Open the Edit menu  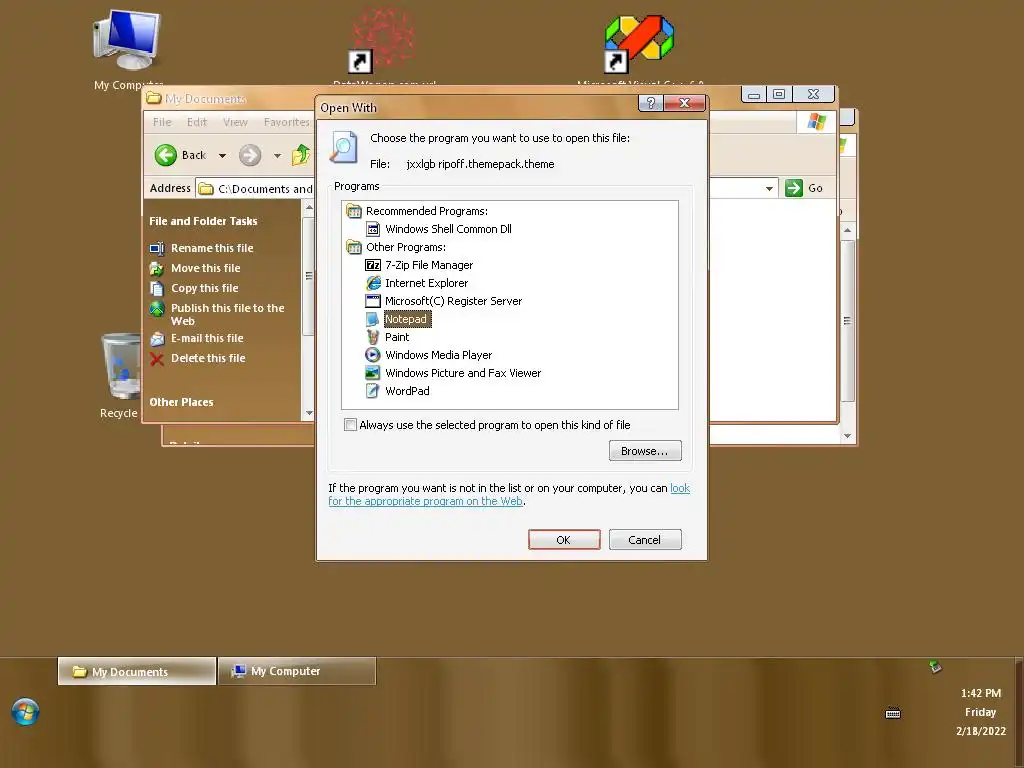[x=197, y=122]
